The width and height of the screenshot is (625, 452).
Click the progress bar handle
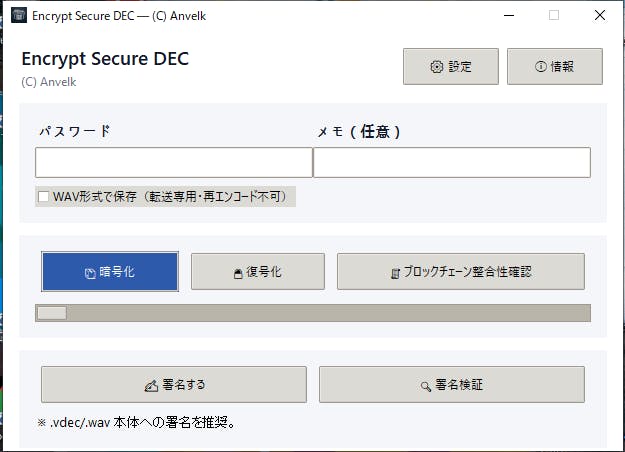[51, 313]
